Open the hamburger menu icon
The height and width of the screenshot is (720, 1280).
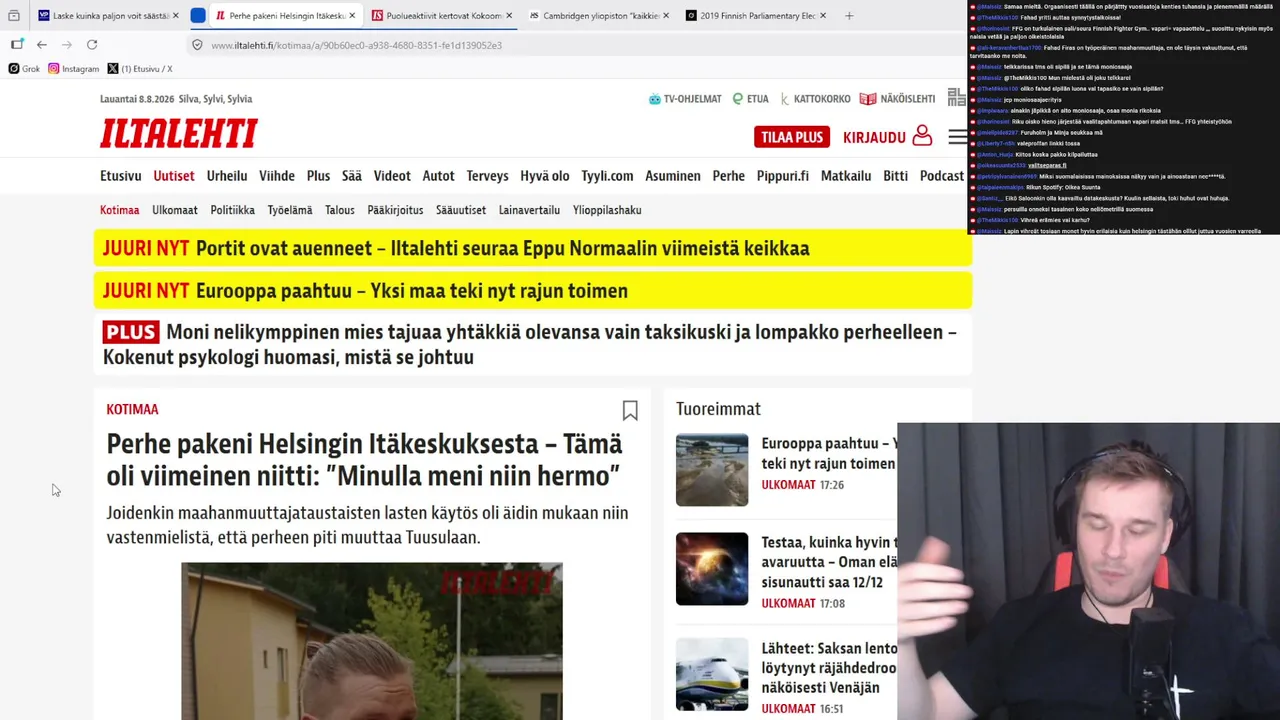[957, 137]
